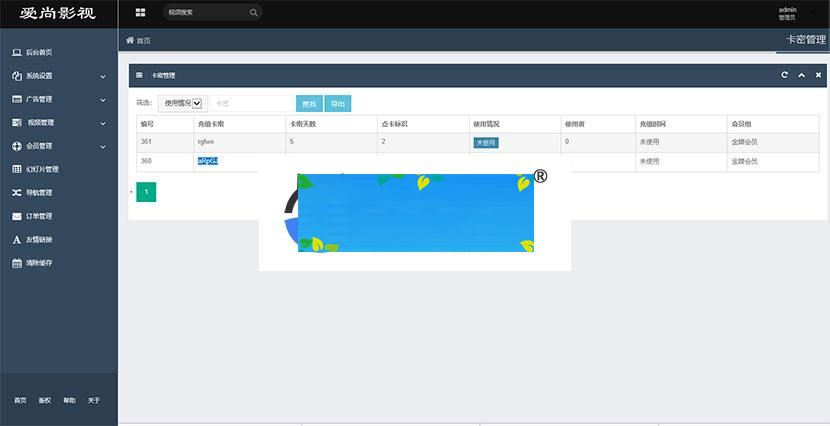
Task: Expand the 视频管理 sidebar menu
Action: [x=58, y=123]
